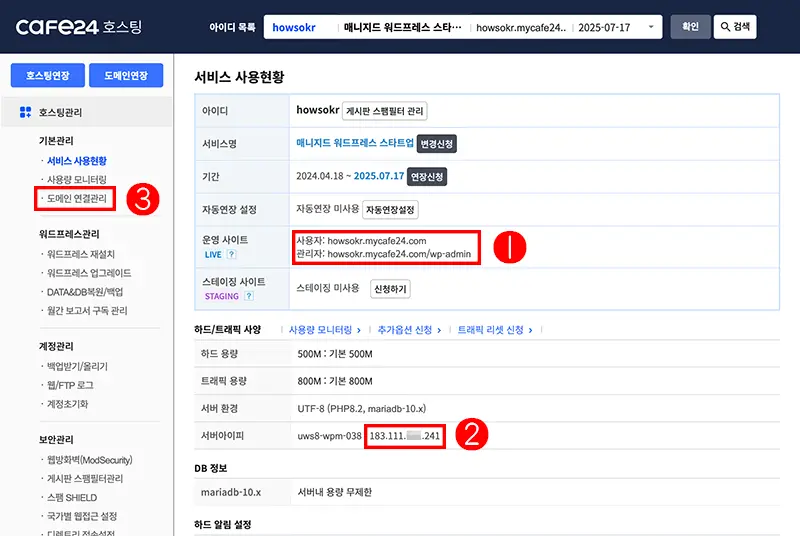Open 계정초기화 menu item
Image resolution: width=800 pixels, height=536 pixels.
tap(67, 404)
